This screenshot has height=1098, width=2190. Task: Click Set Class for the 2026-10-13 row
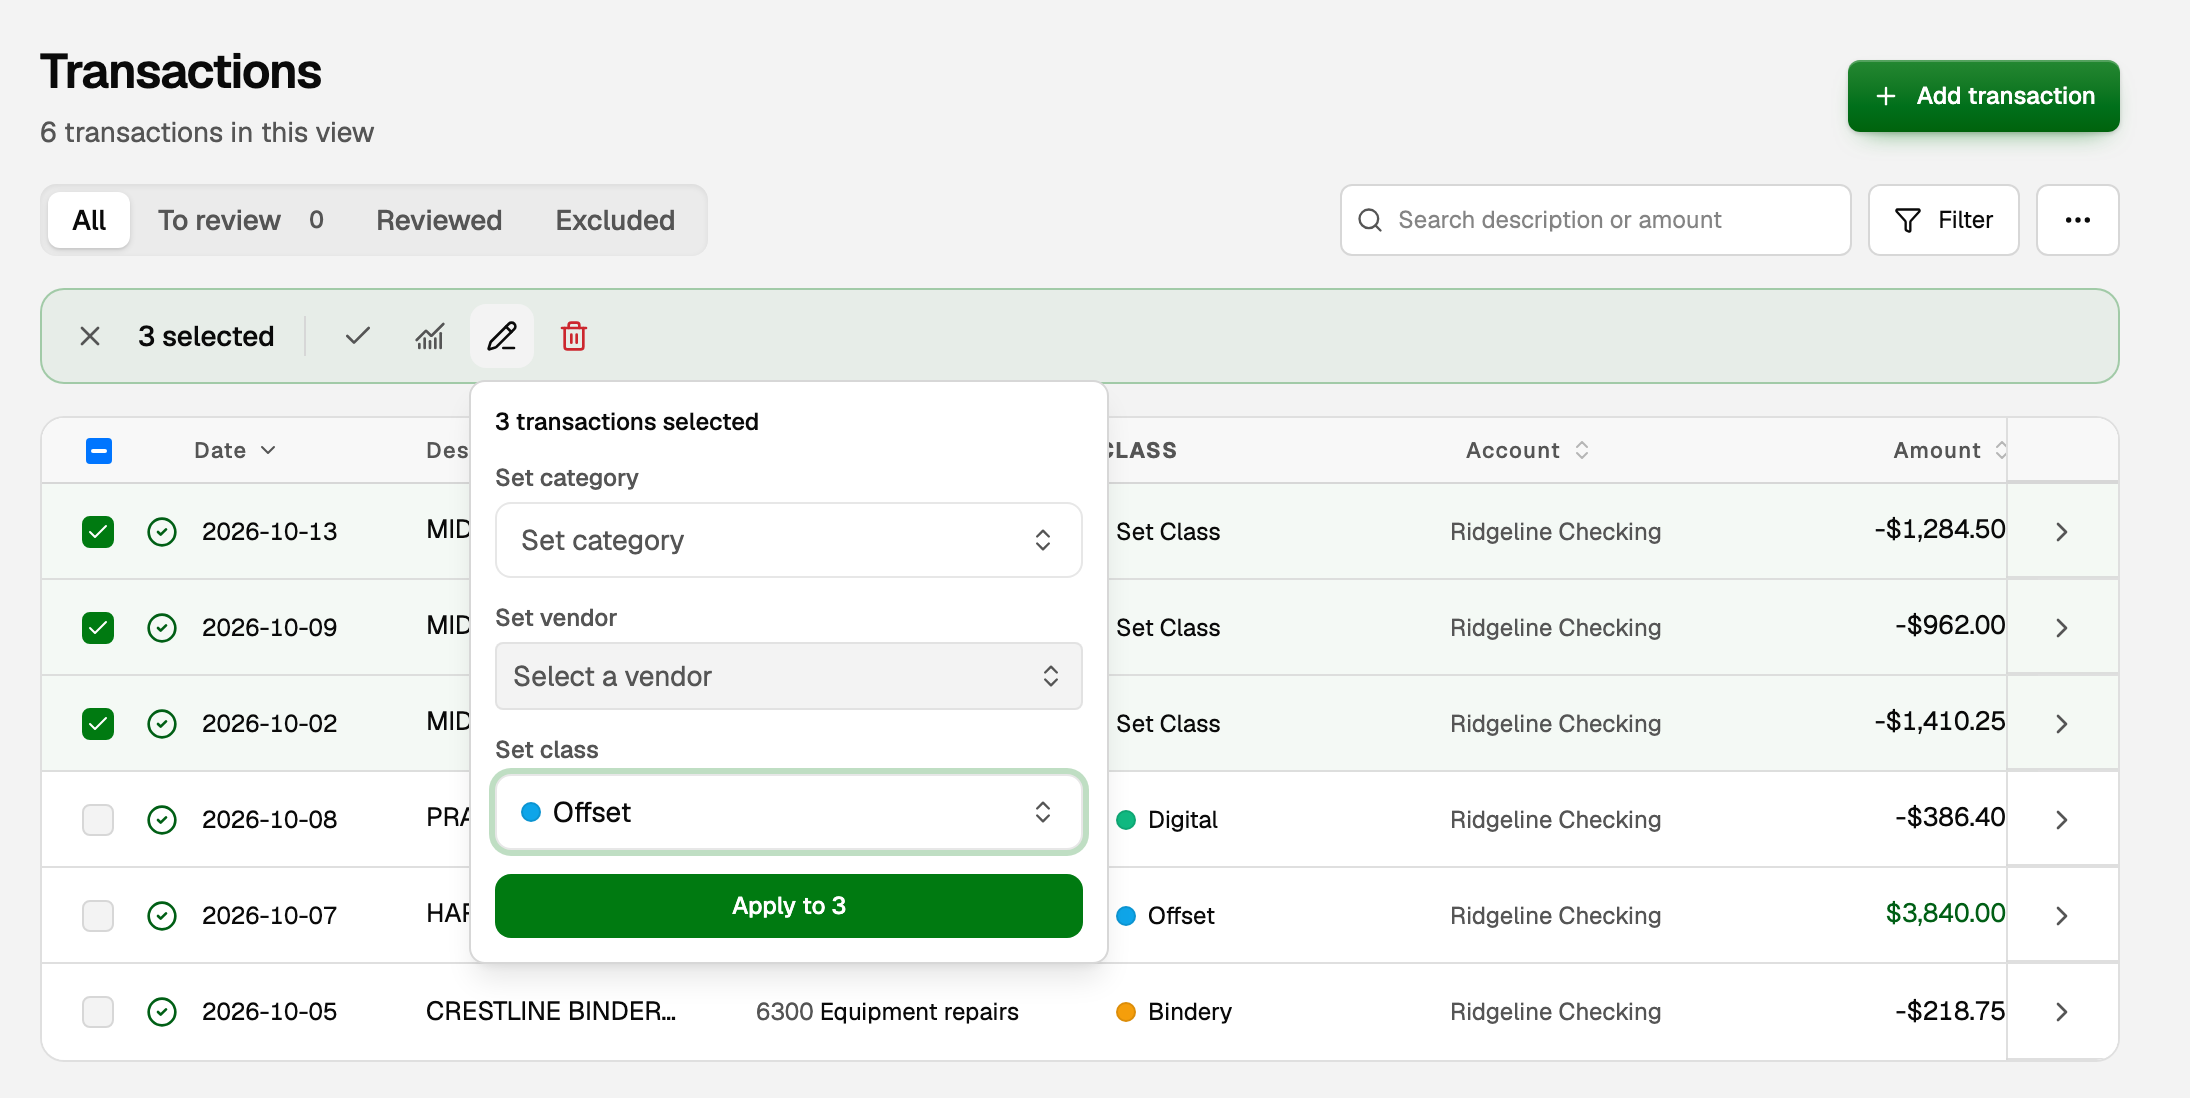click(1168, 532)
